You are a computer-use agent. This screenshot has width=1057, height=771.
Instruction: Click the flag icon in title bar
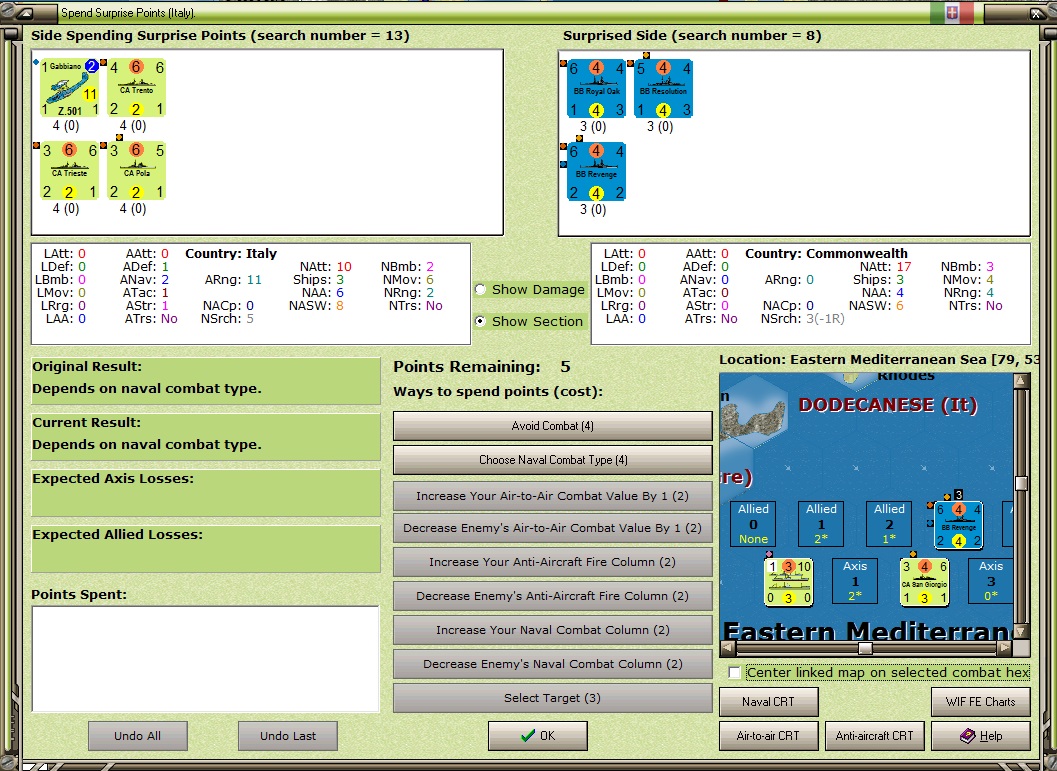point(952,12)
